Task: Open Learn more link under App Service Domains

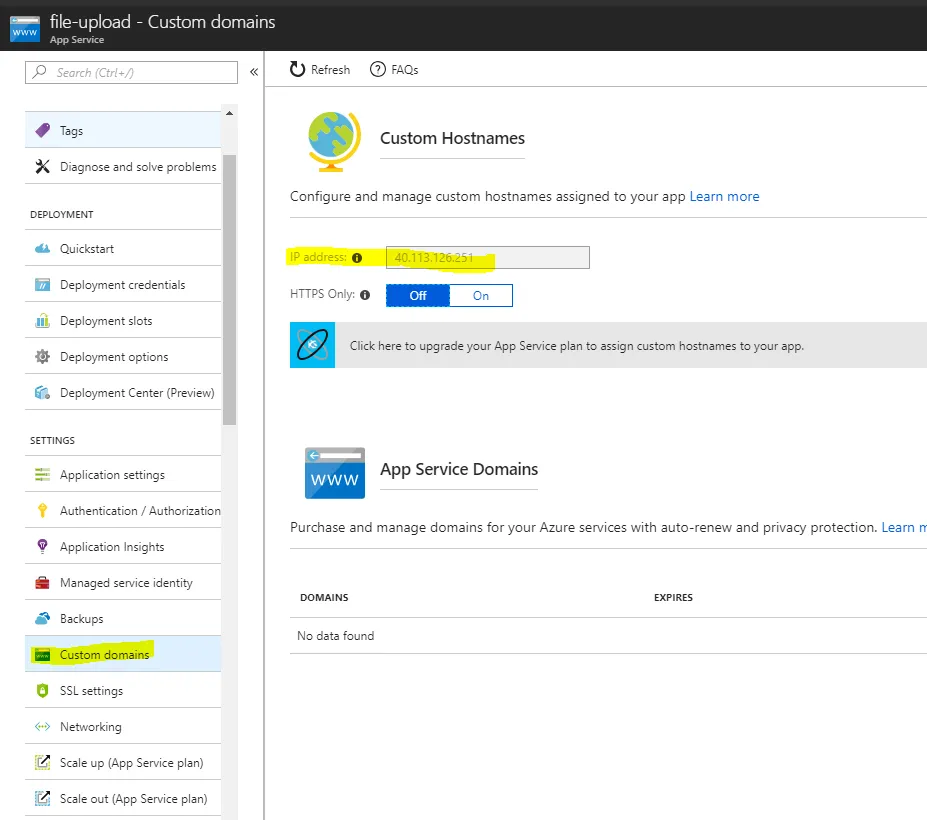Action: pyautogui.click(x=904, y=527)
